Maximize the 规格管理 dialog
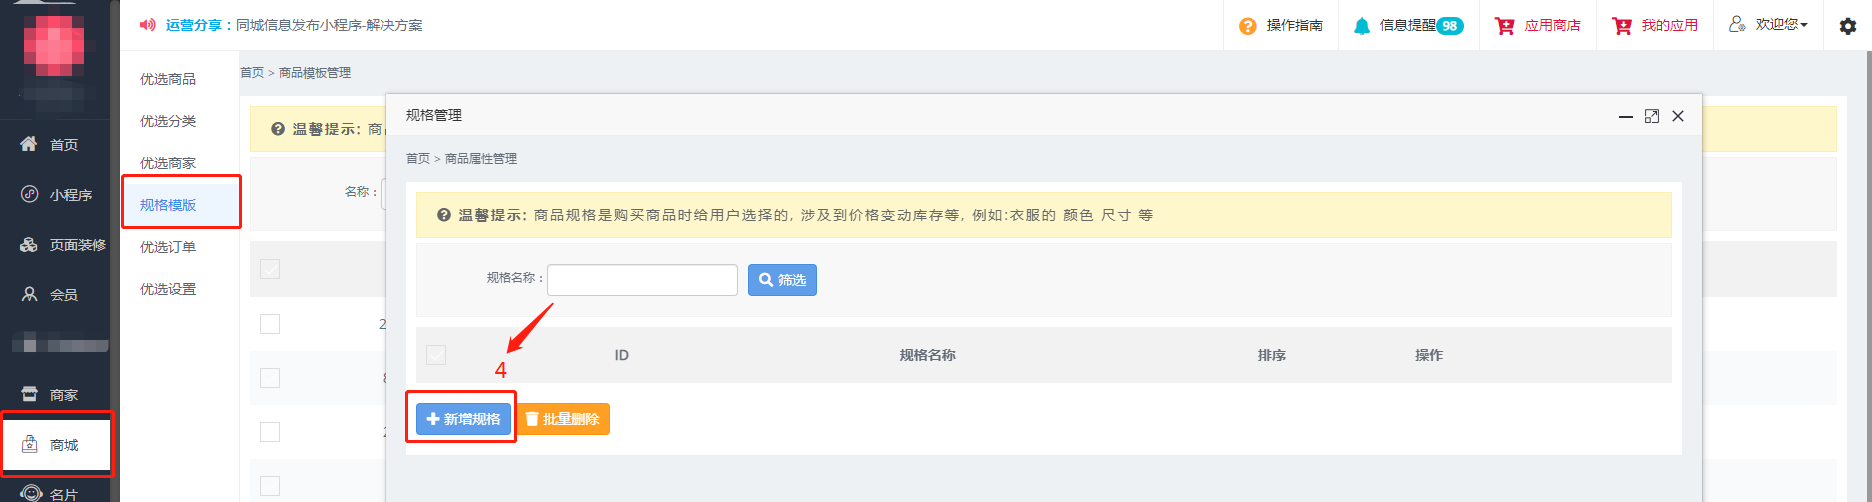Viewport: 1872px width, 502px height. pos(1651,116)
